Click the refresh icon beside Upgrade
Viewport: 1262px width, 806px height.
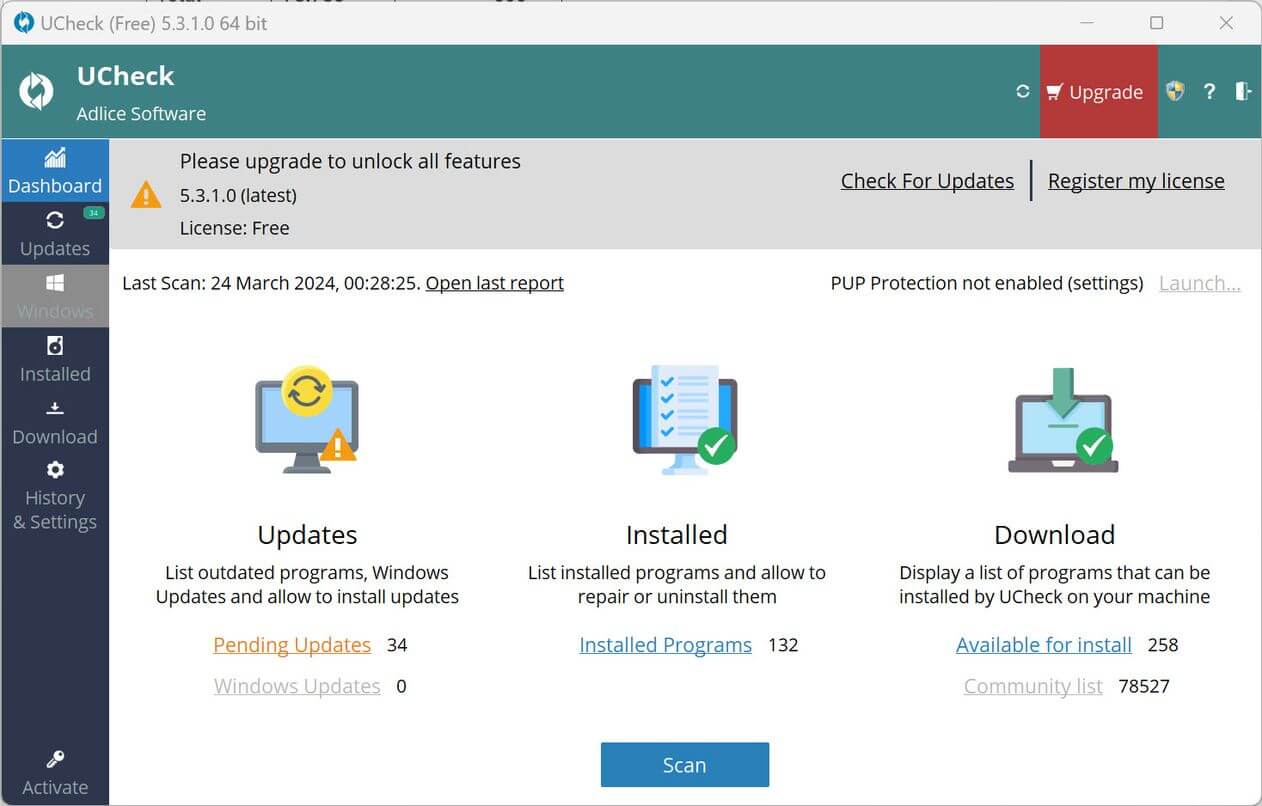click(1022, 91)
